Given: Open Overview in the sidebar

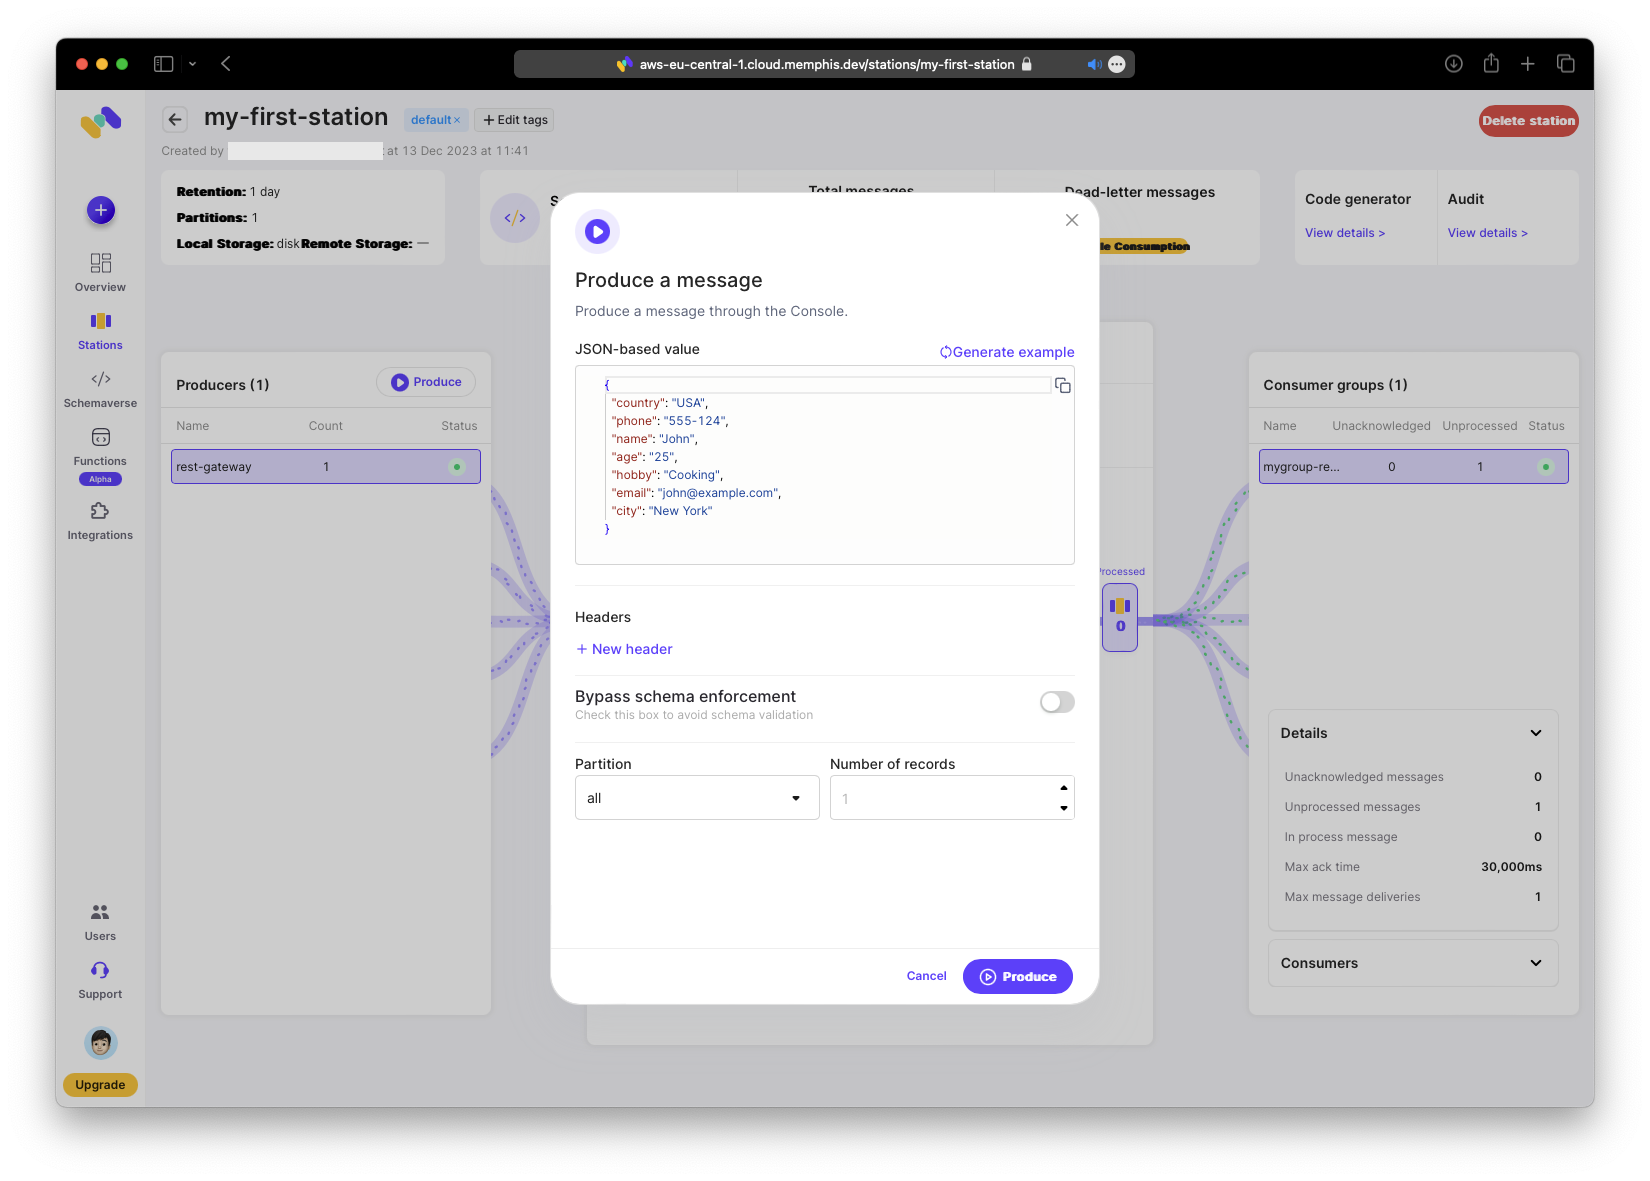Looking at the screenshot, I should coord(100,272).
